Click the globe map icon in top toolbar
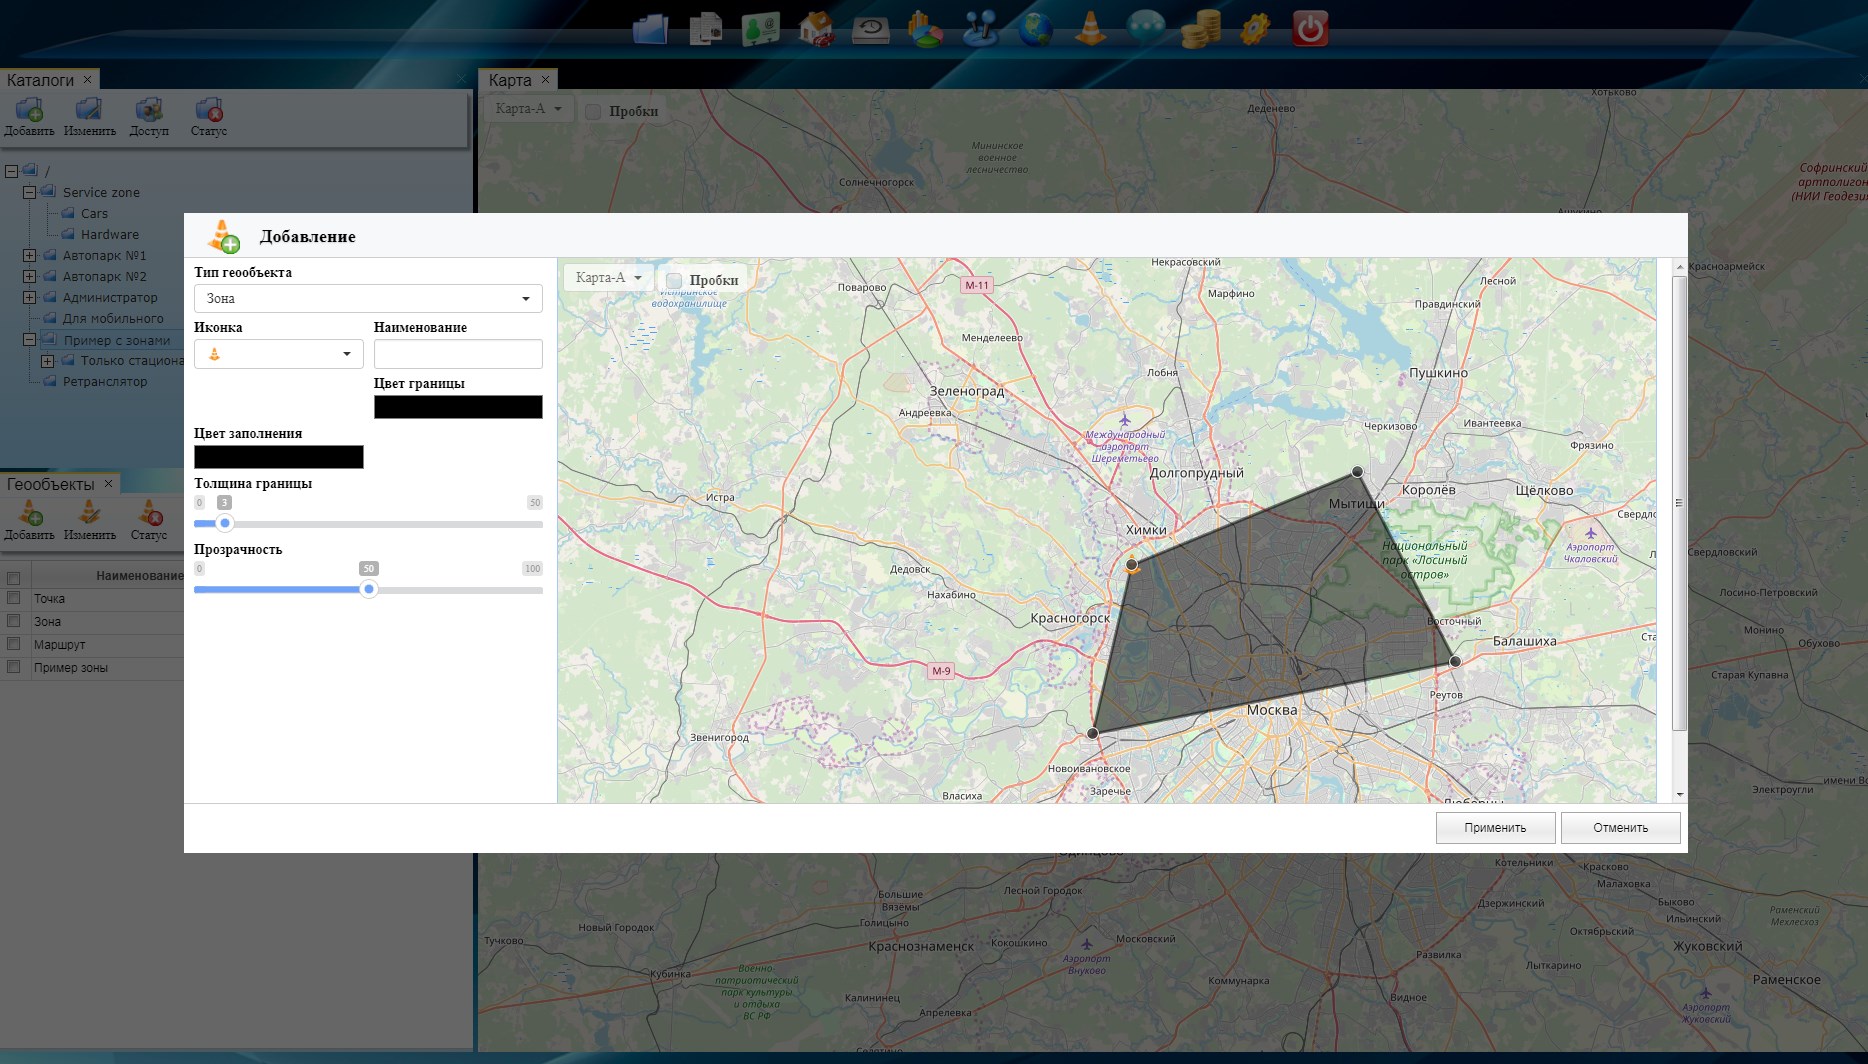The image size is (1868, 1064). (1035, 29)
